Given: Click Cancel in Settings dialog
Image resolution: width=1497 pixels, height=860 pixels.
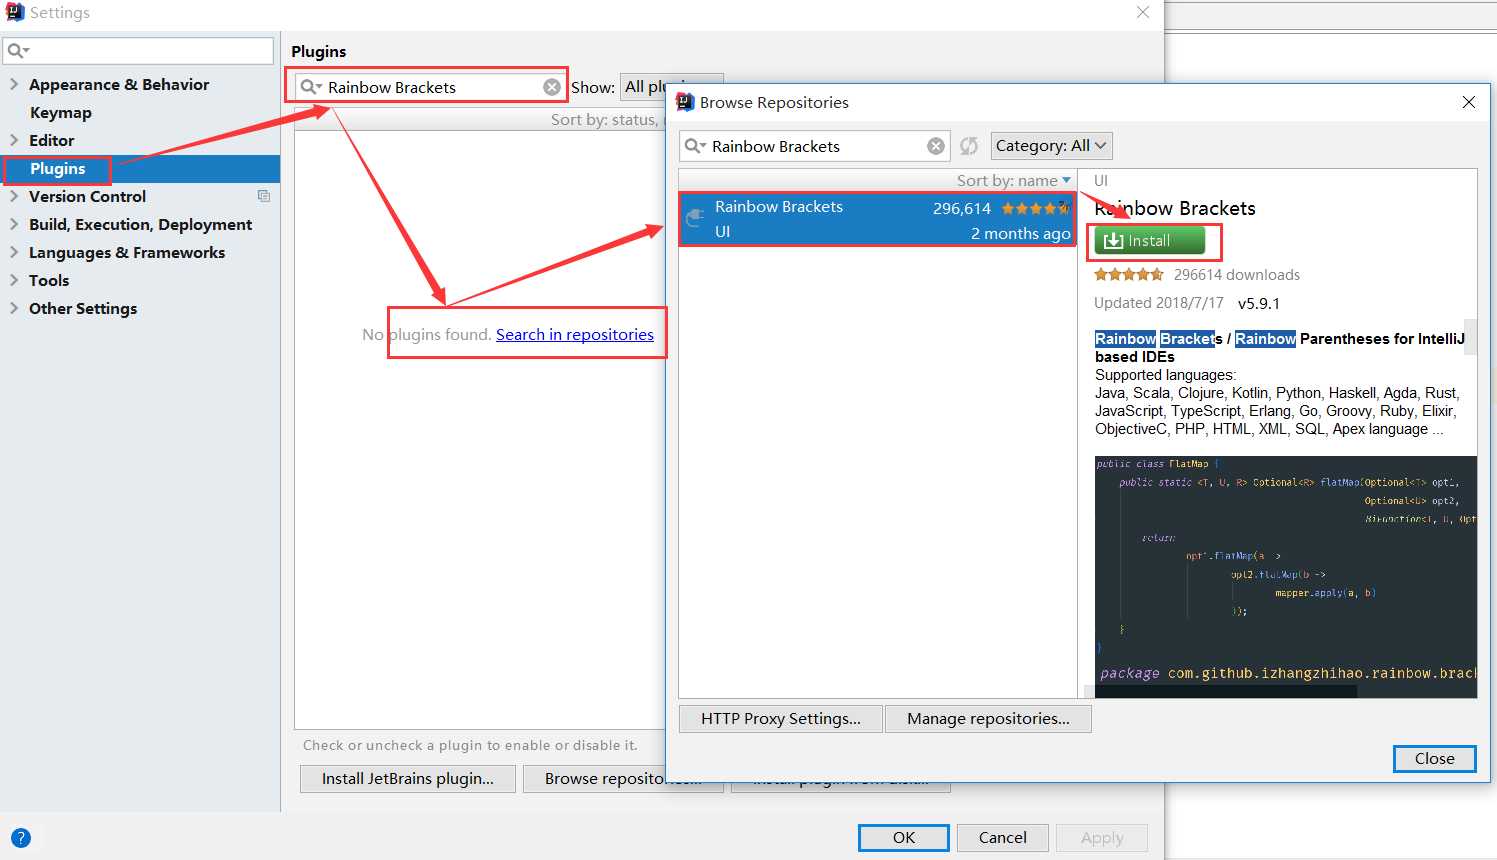Looking at the screenshot, I should (x=1003, y=838).
